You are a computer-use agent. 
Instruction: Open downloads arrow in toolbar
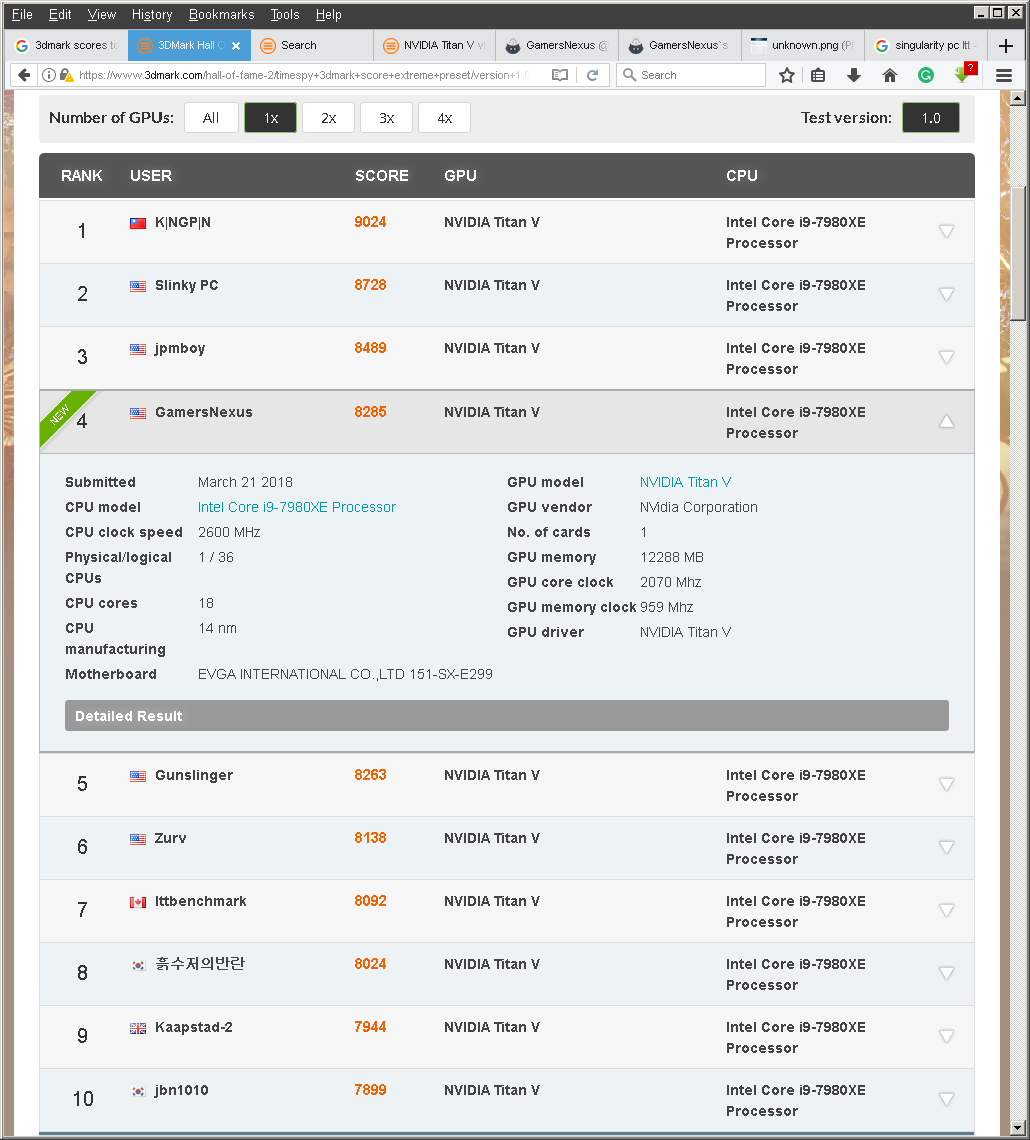pos(854,75)
